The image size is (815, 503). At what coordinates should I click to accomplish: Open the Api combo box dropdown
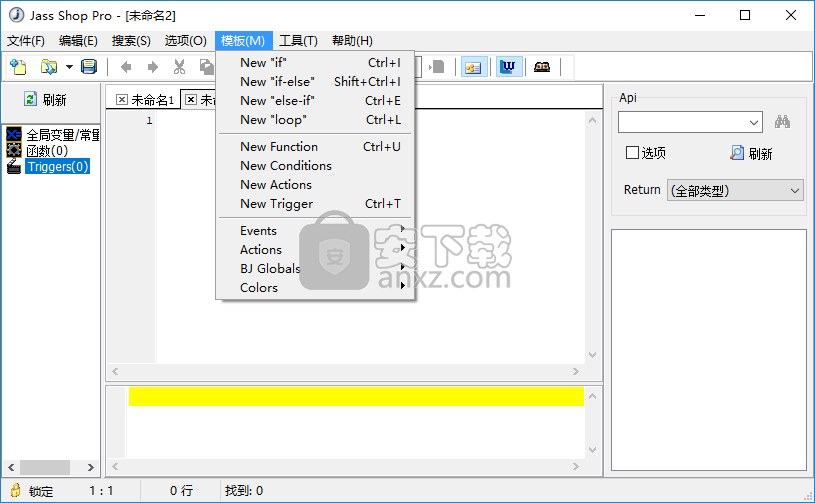(754, 123)
